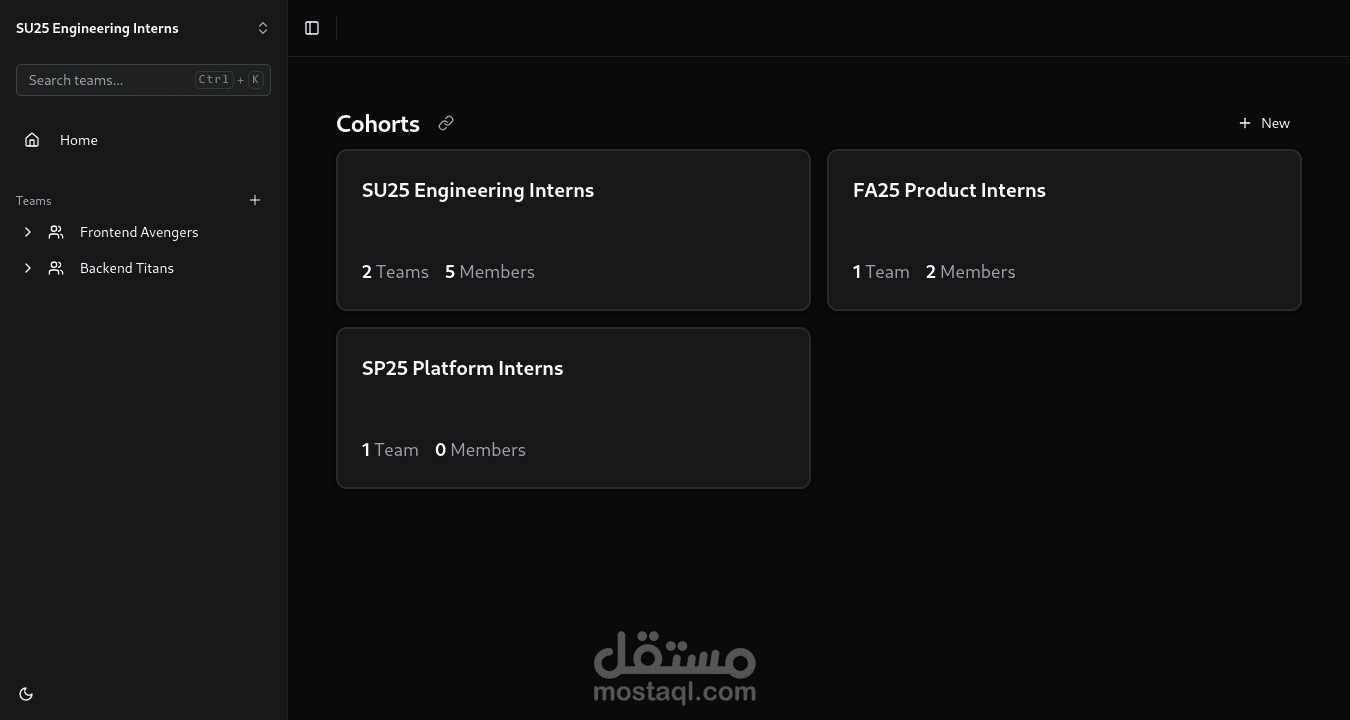Open the FA25 Product Interns card
The image size is (1350, 720).
(x=1064, y=230)
